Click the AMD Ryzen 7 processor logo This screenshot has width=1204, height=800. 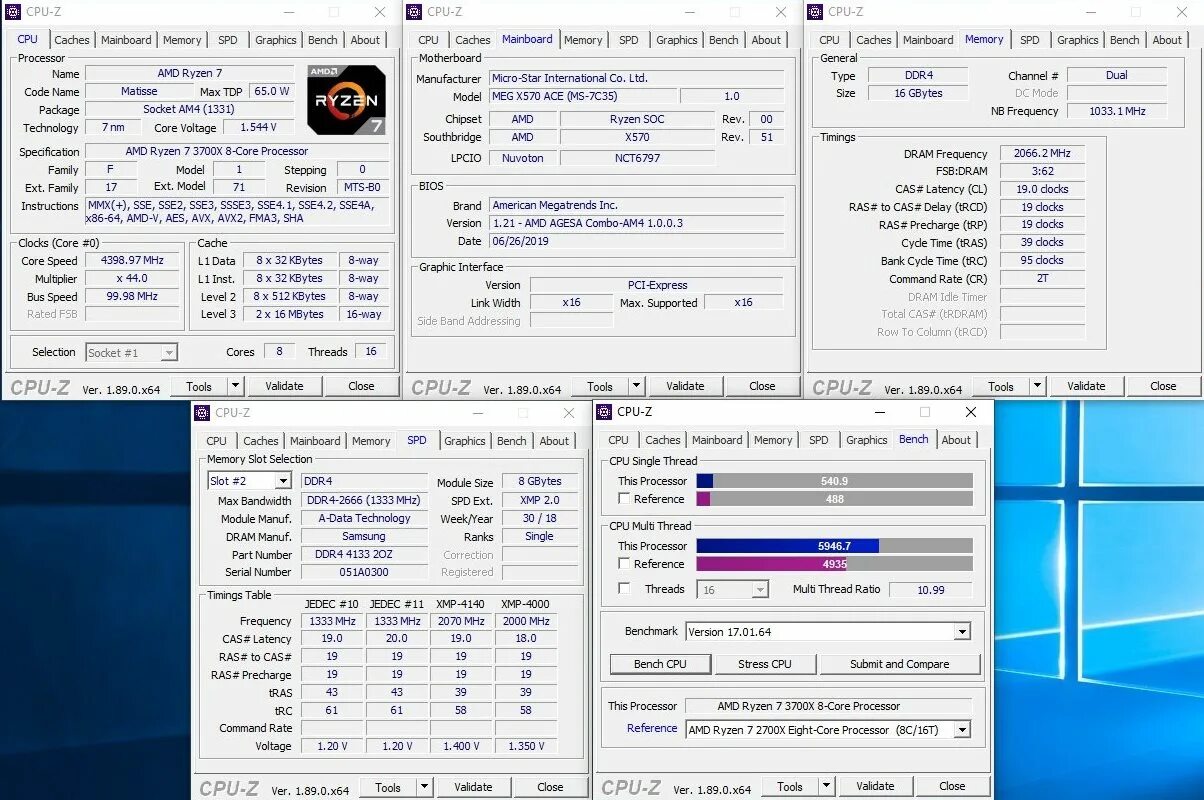[x=346, y=100]
